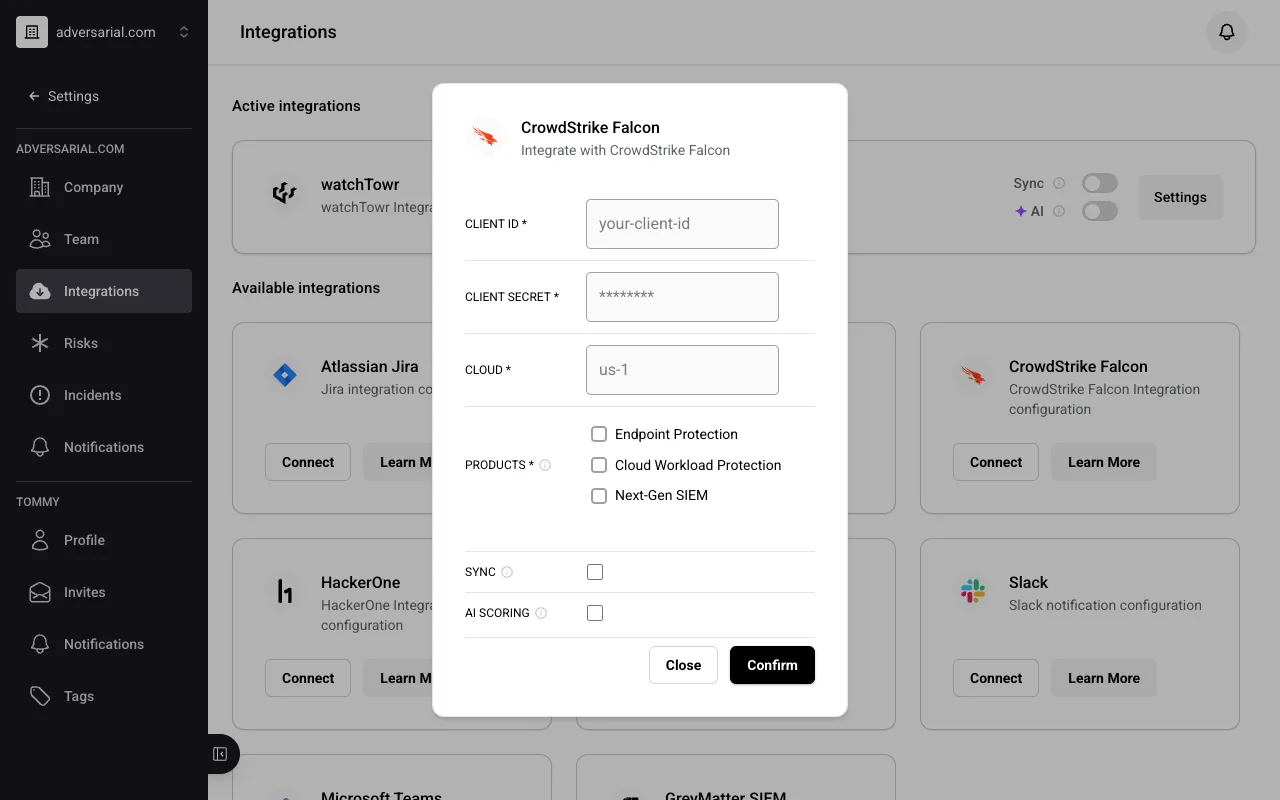Click the CrowdStrike Falcon card logo
The height and width of the screenshot is (800, 1280).
click(x=973, y=376)
